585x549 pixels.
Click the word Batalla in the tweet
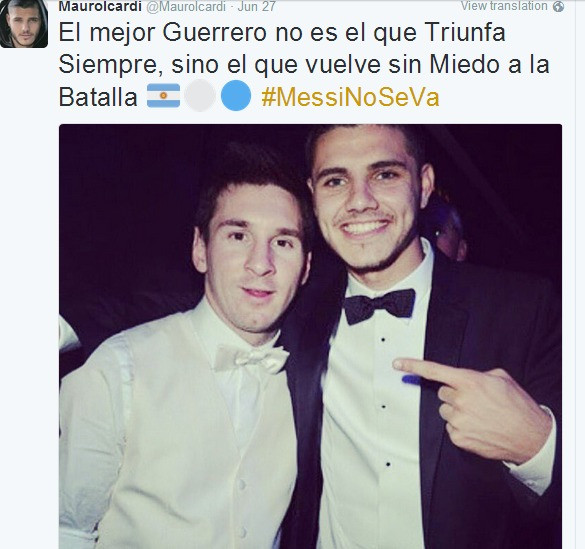[x=98, y=97]
